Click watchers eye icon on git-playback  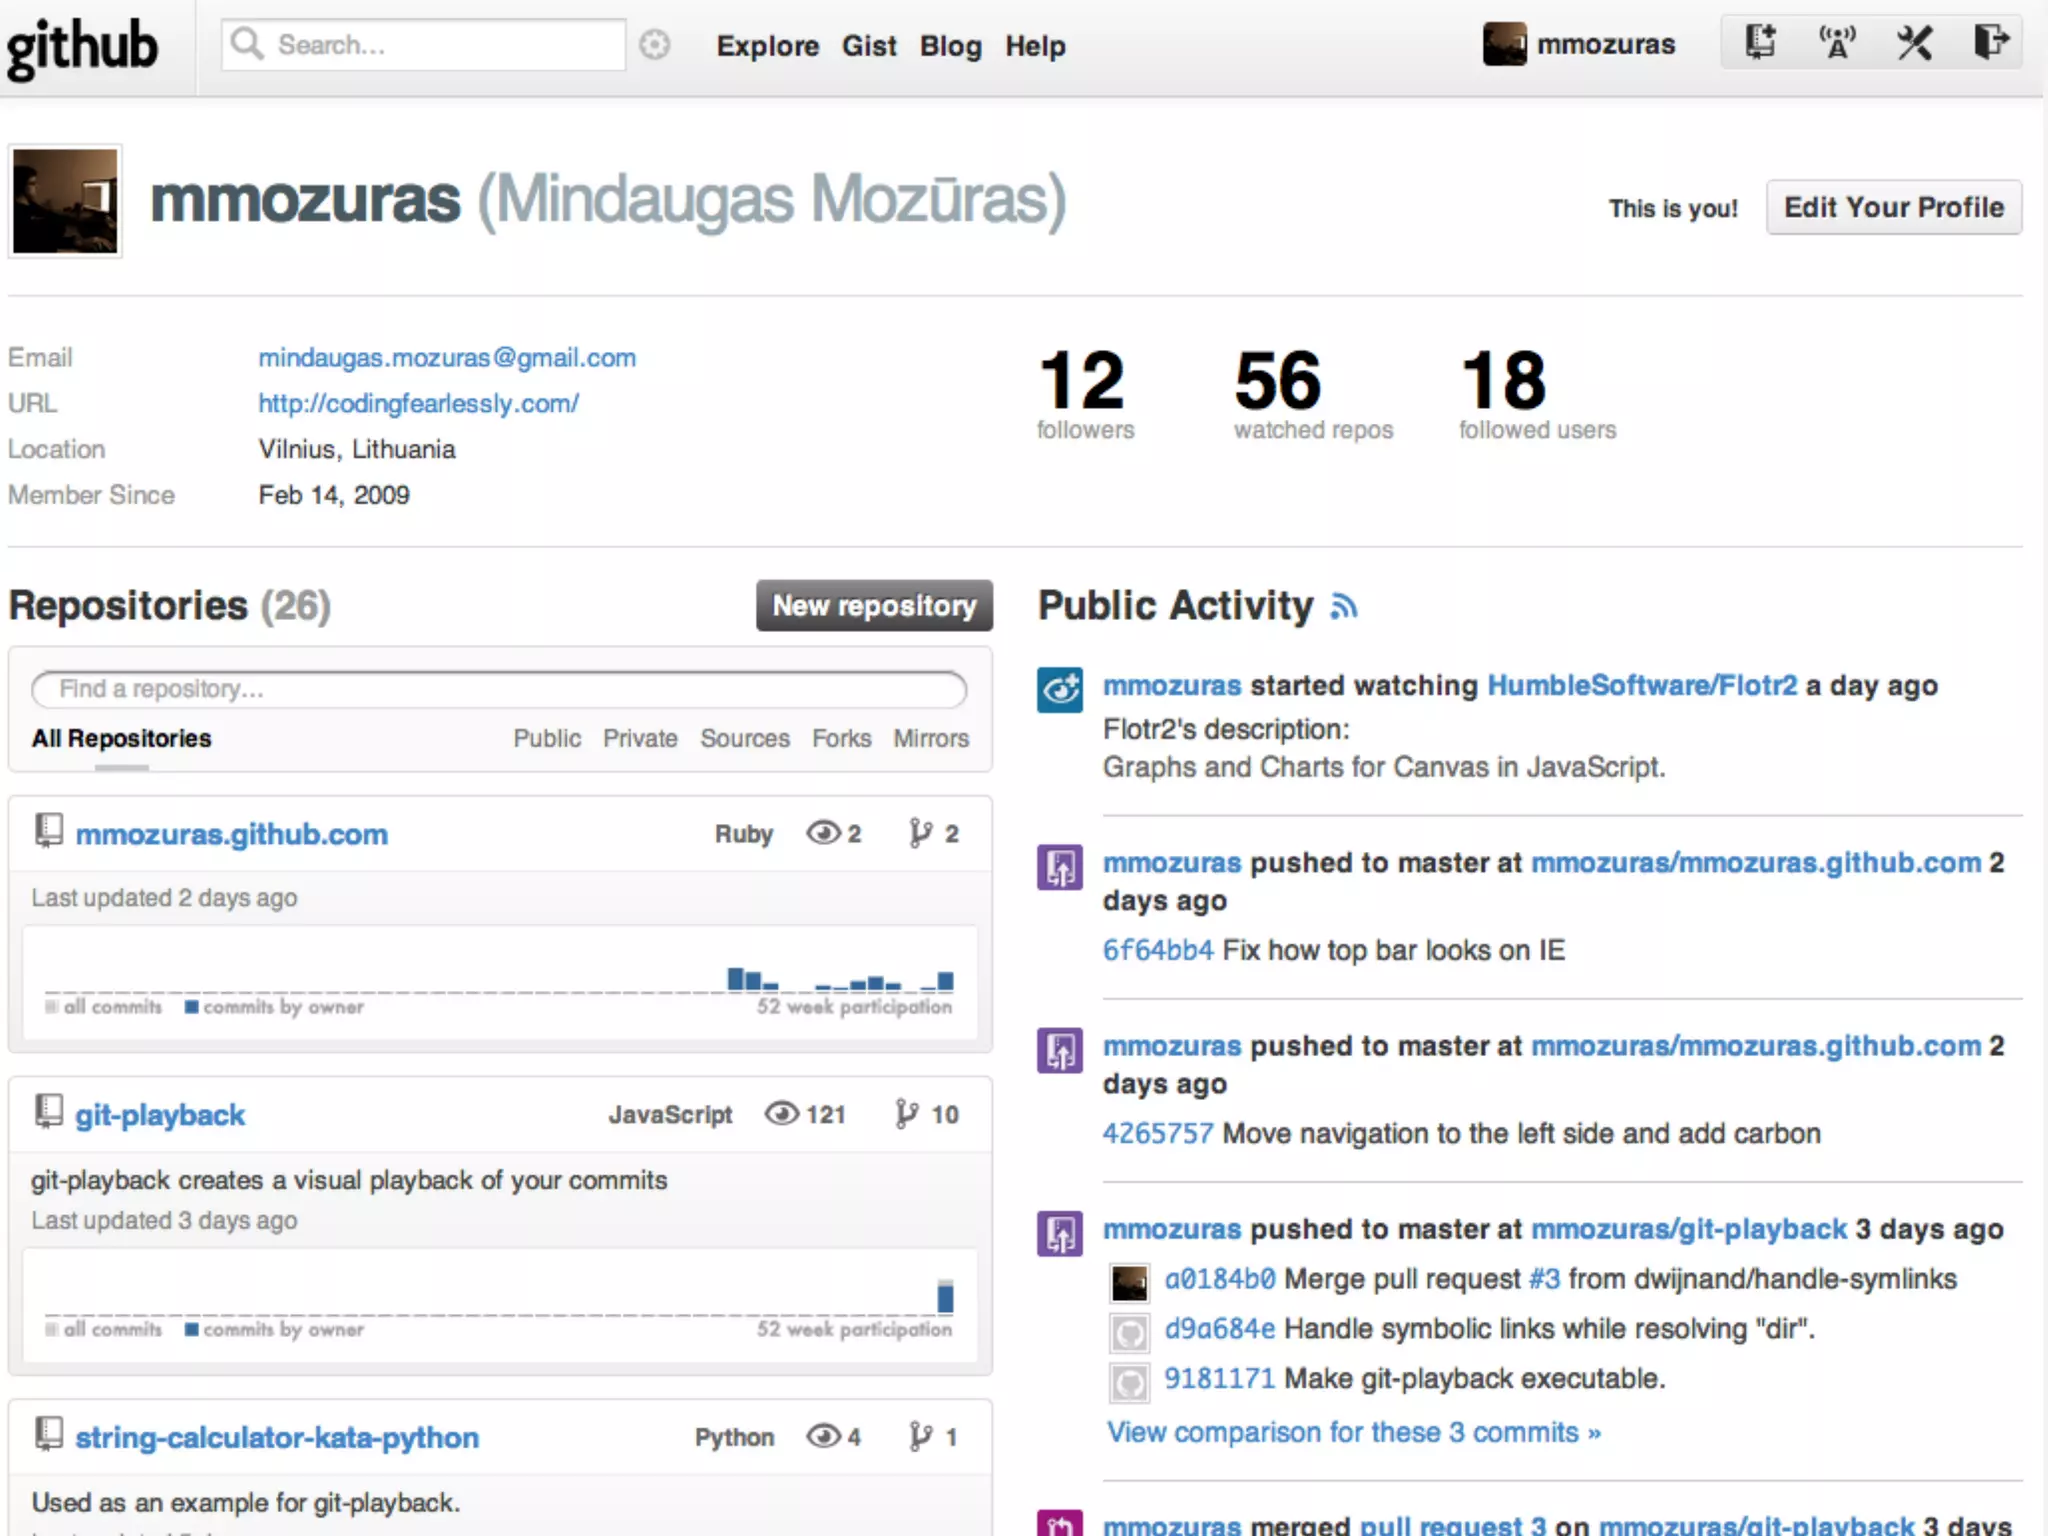click(x=782, y=1114)
